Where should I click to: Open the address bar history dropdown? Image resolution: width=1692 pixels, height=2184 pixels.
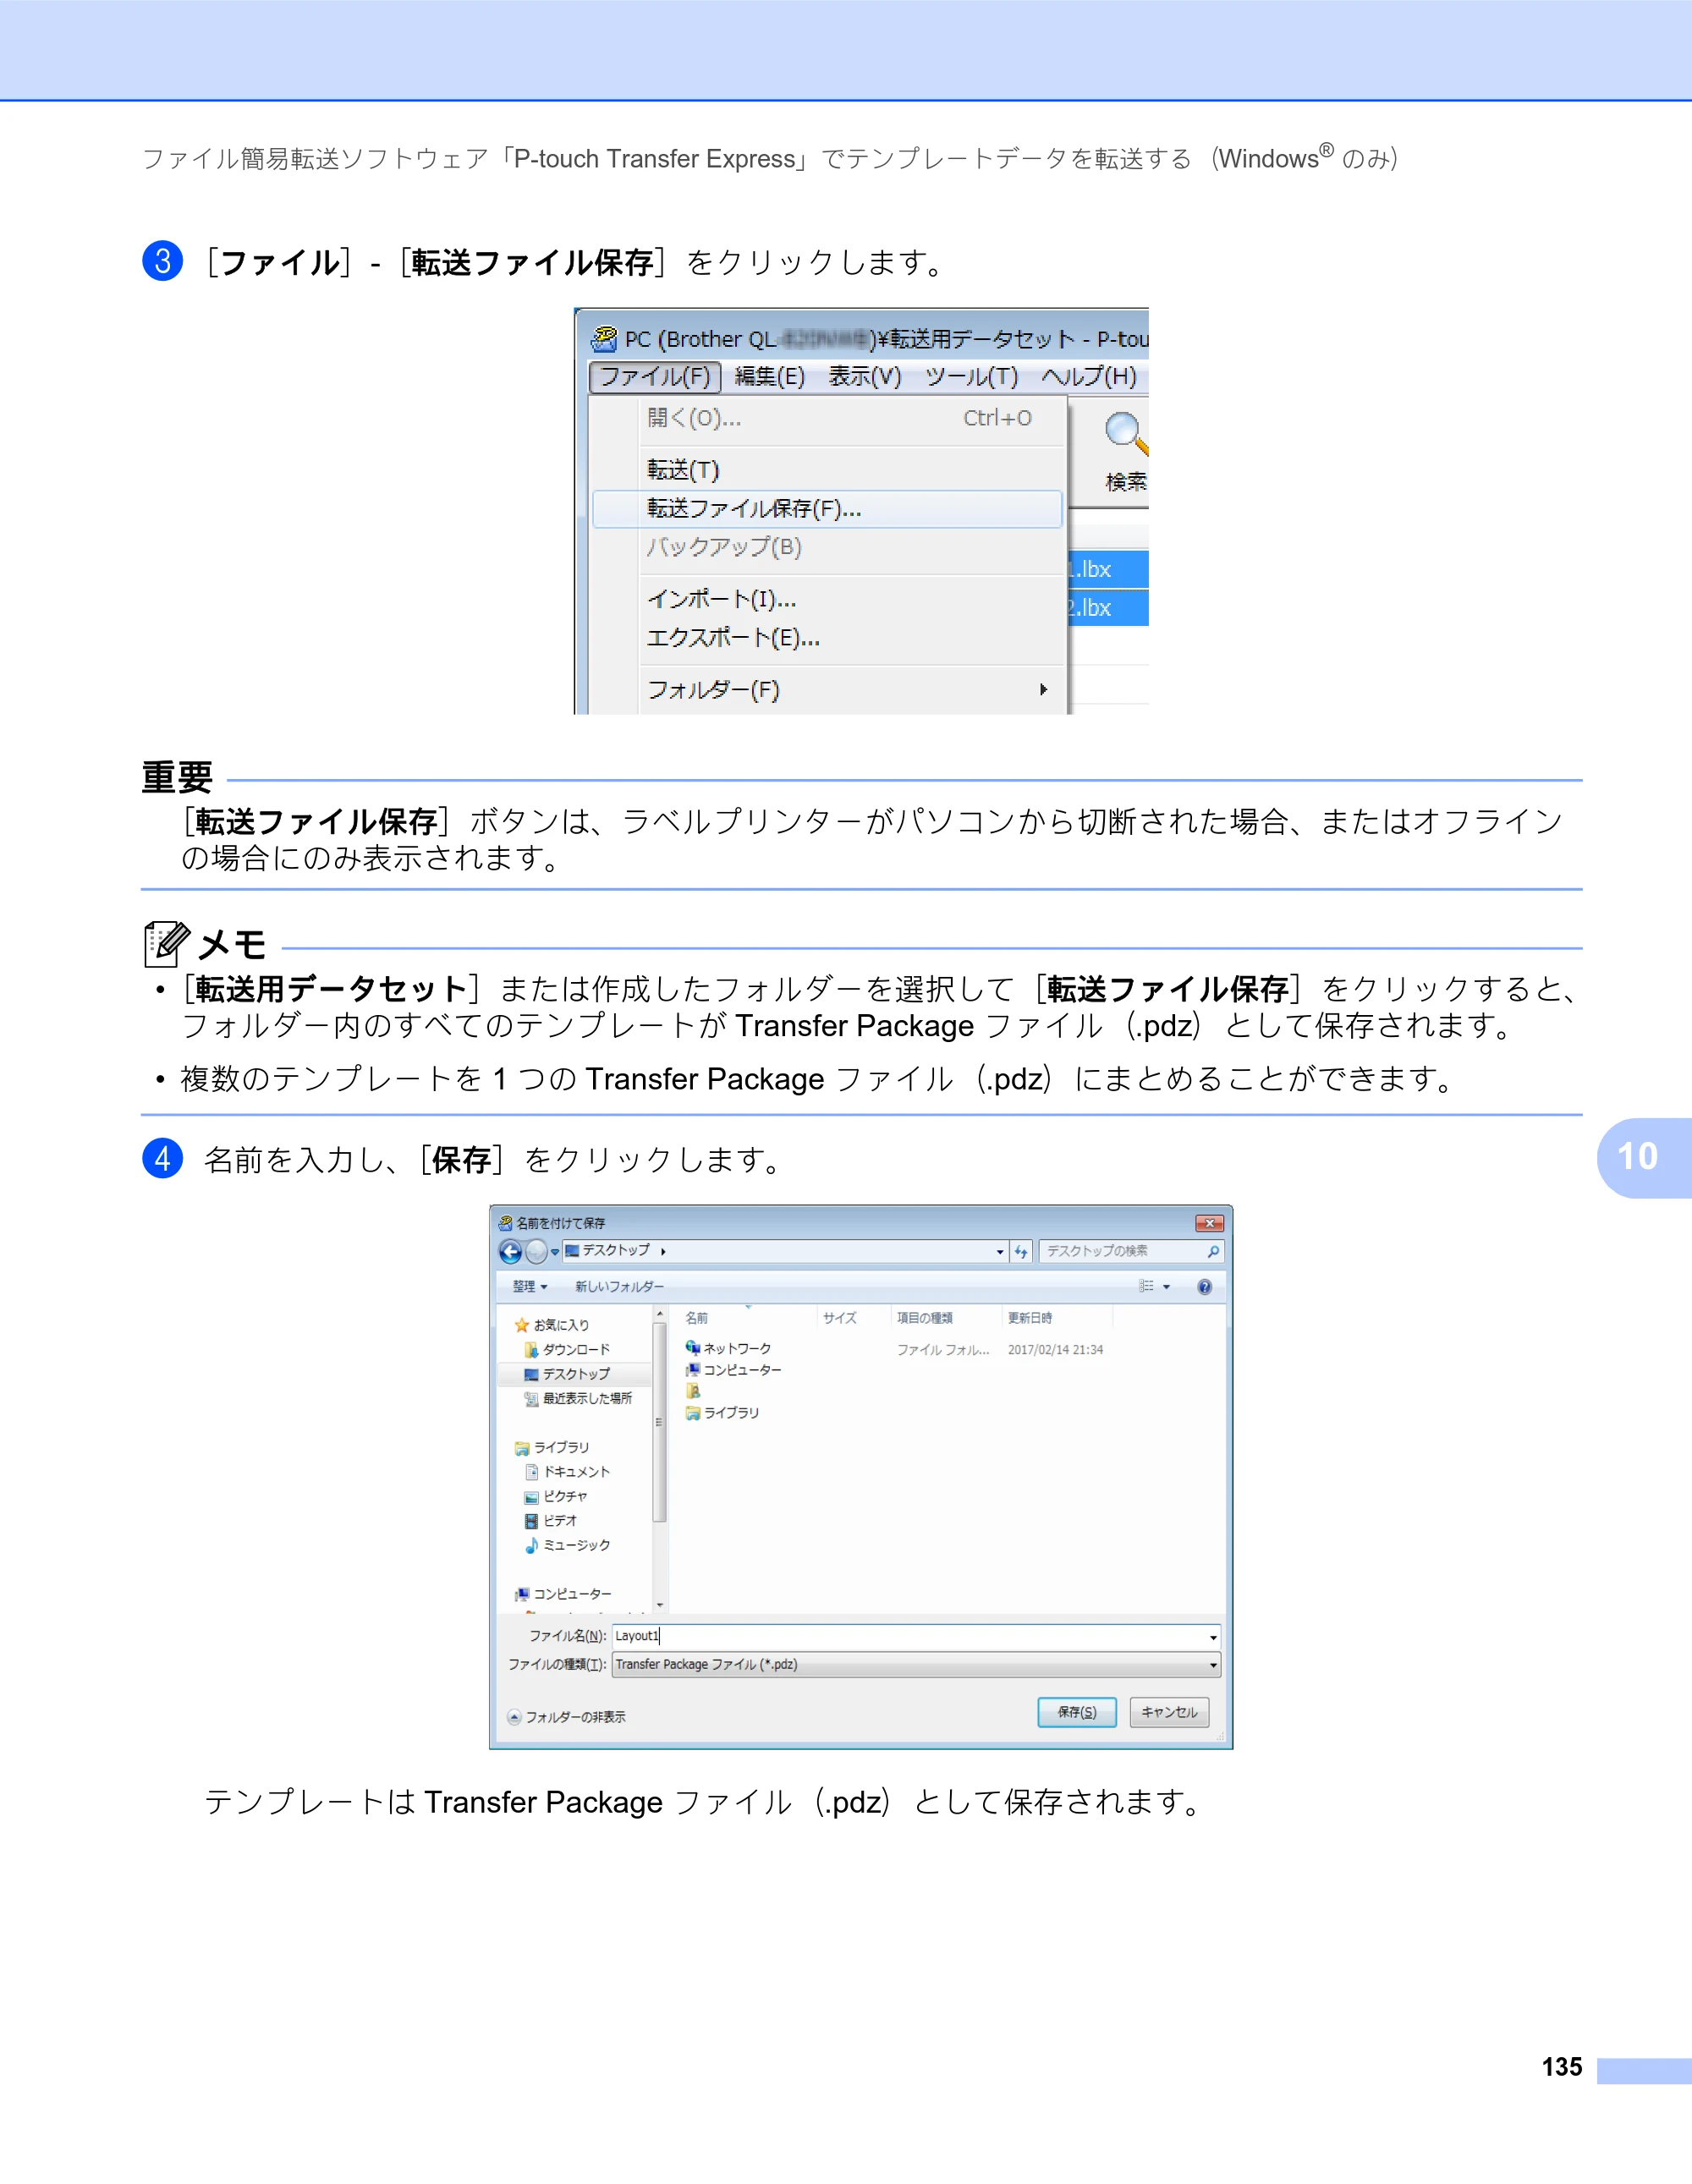click(1000, 1252)
